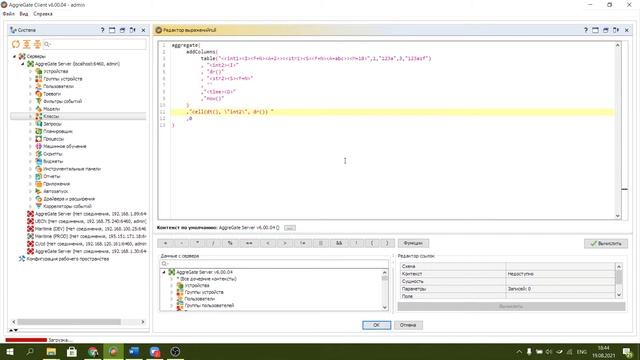The width and height of the screenshot is (640, 360).
Task: Open the Справка menu
Action: tap(43, 14)
